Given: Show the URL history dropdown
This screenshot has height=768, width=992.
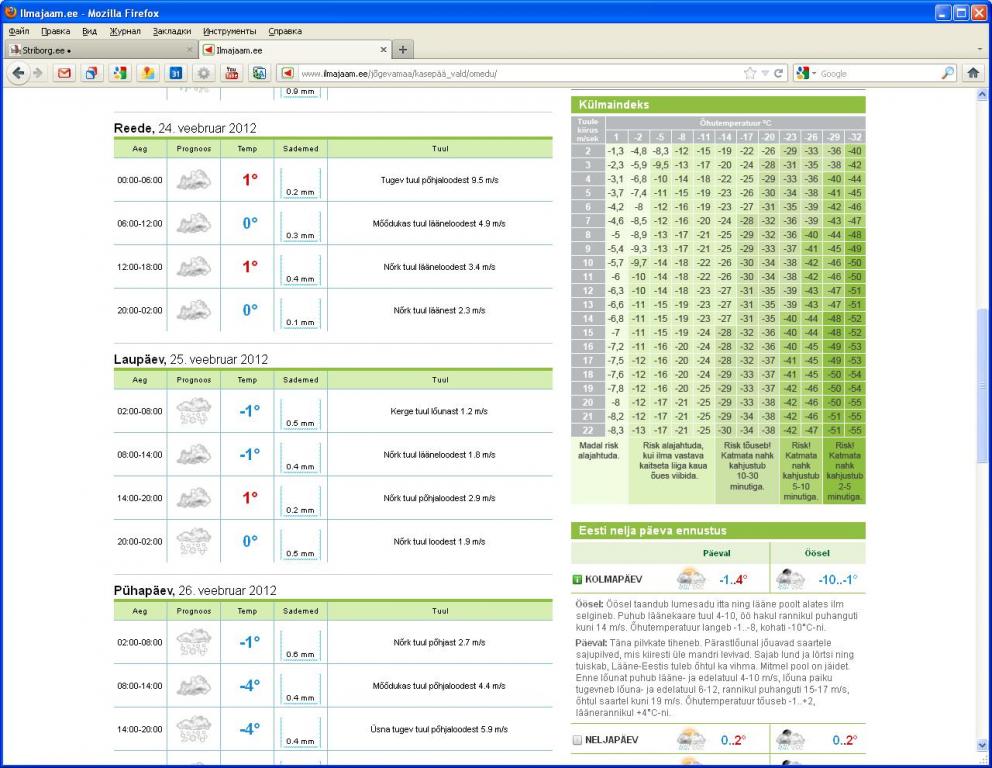Looking at the screenshot, I should tap(765, 73).
